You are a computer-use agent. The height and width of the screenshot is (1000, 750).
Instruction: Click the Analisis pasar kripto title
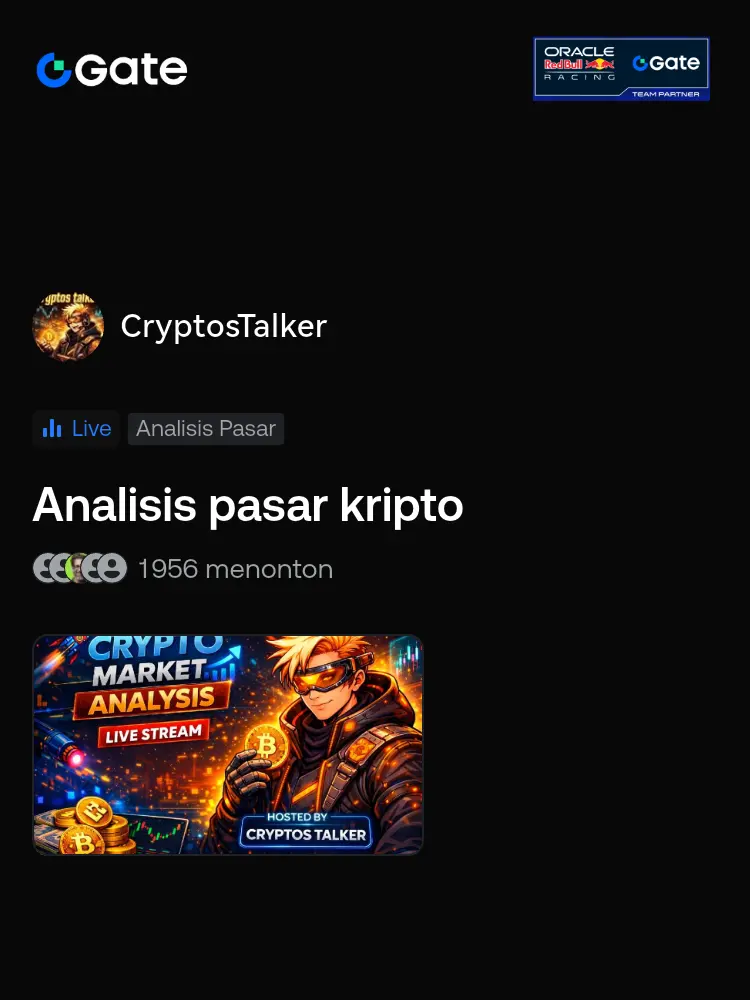(x=247, y=505)
